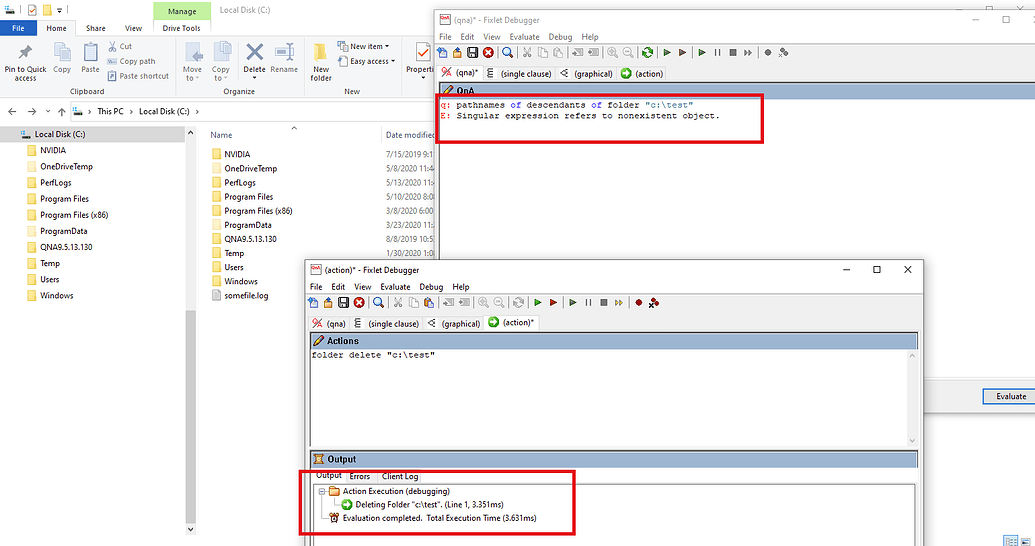Click the Save disk icon in qna debugger window
Screen dimensions: 1035x546
(472, 52)
